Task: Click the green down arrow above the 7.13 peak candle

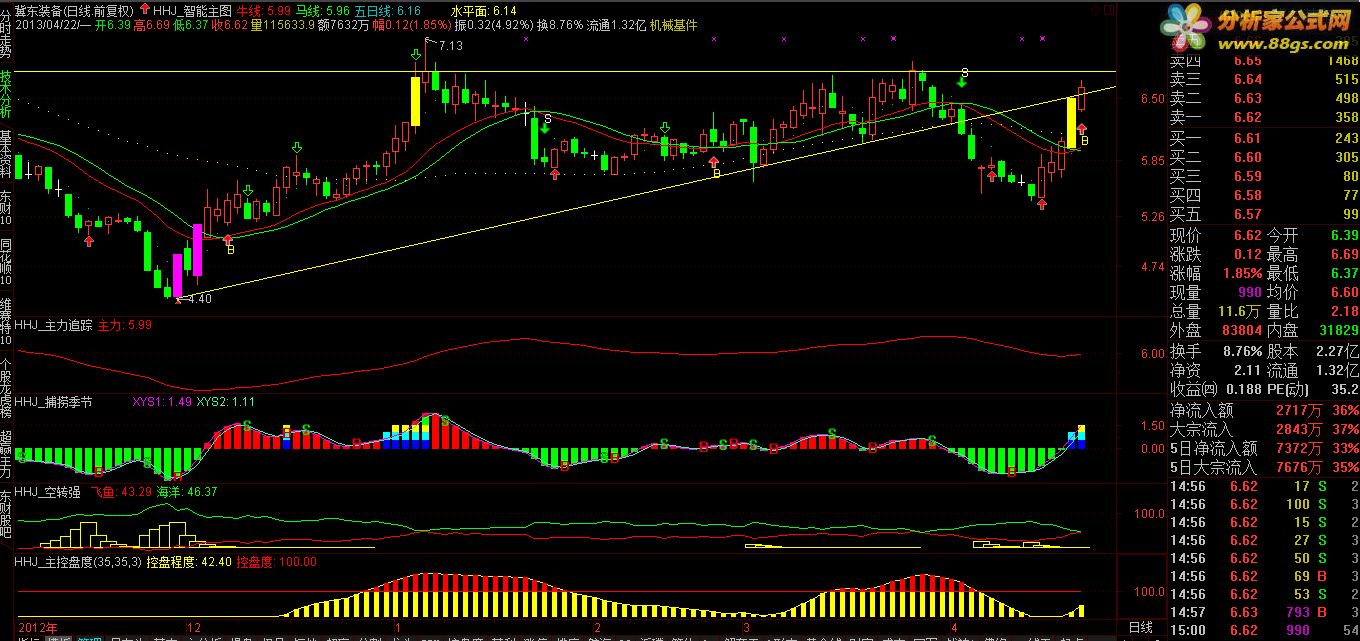Action: pyautogui.click(x=415, y=54)
